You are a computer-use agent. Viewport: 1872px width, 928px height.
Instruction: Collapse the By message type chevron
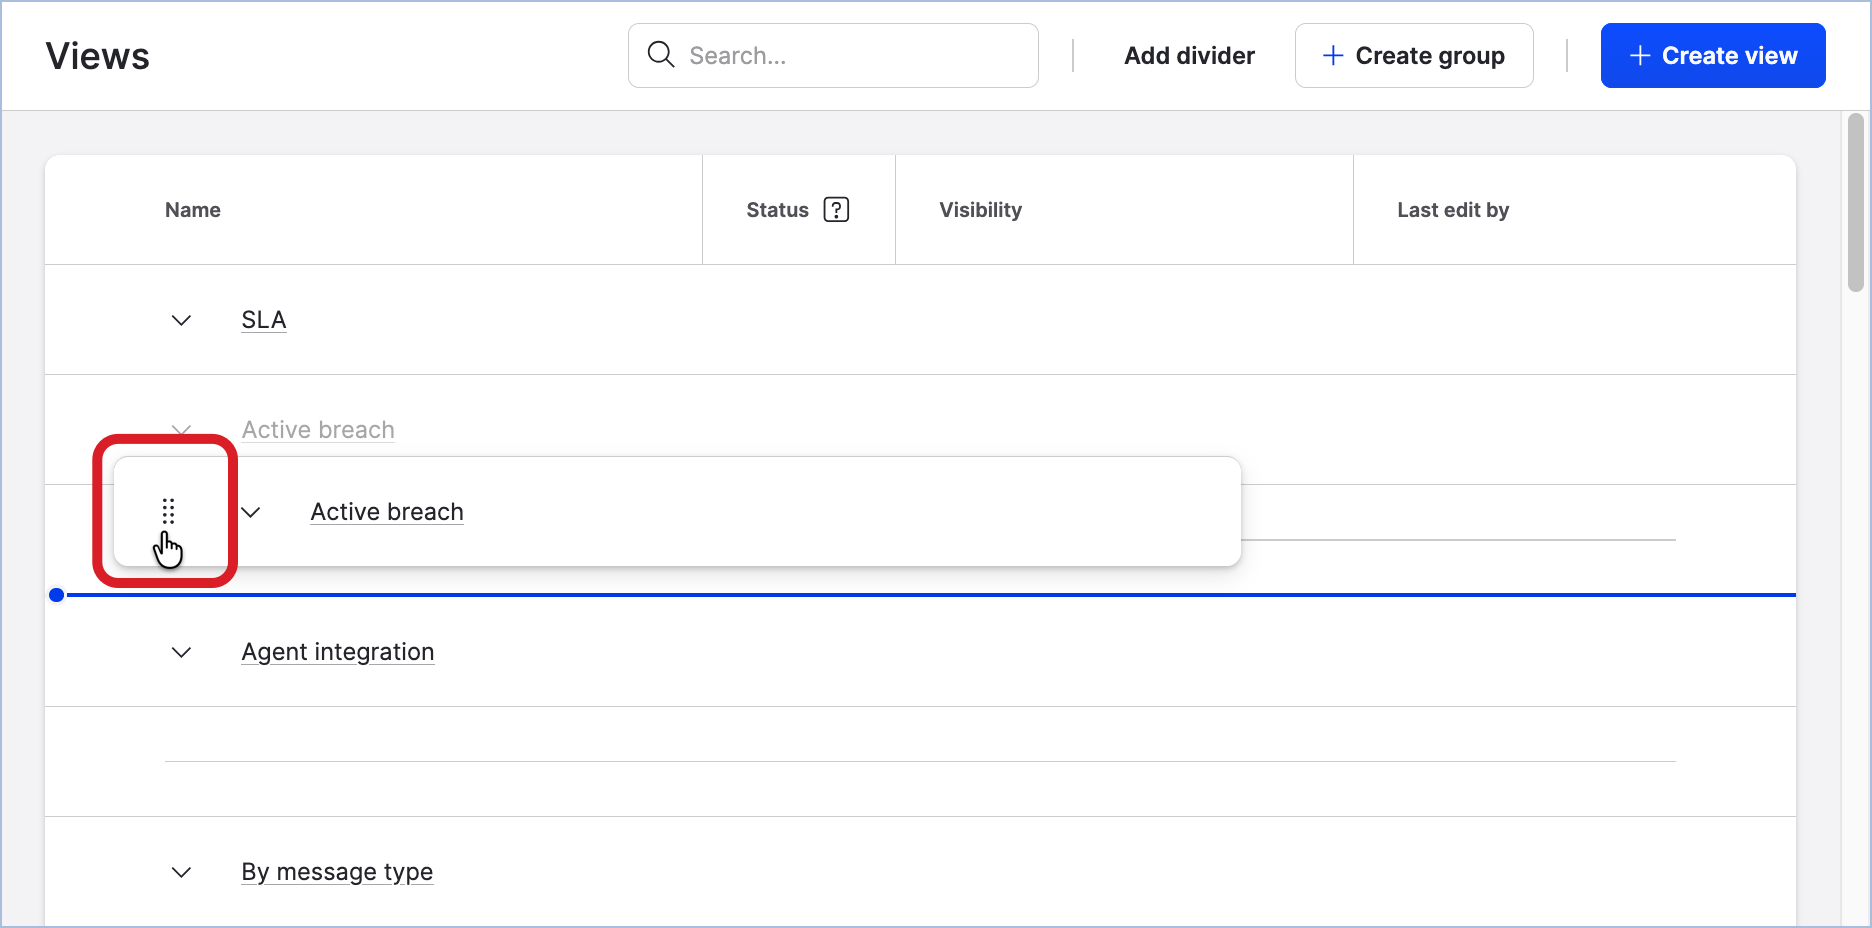(x=181, y=872)
